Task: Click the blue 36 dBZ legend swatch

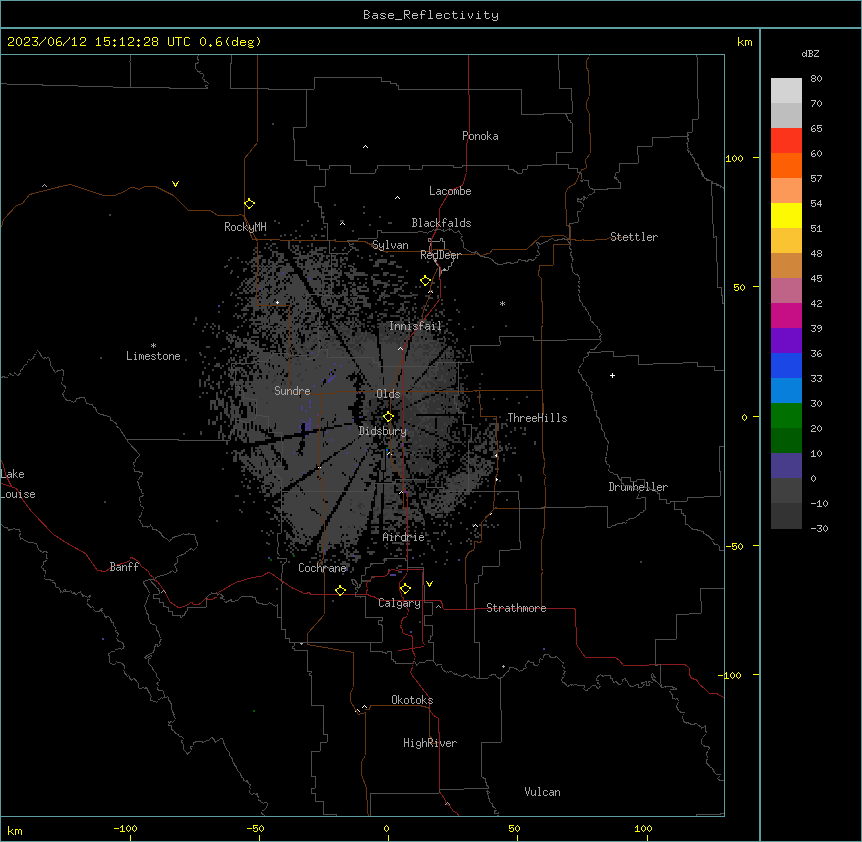Action: (x=786, y=366)
